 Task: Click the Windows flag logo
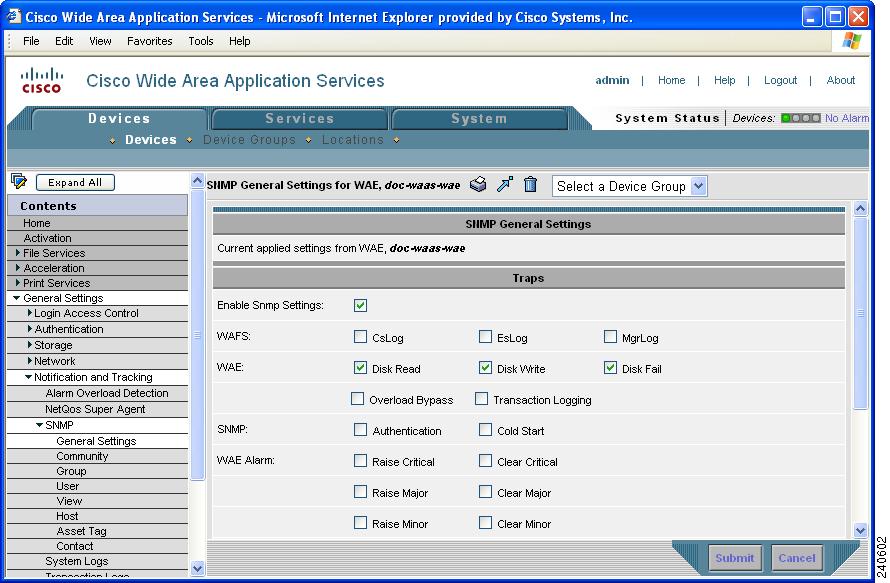pos(851,41)
